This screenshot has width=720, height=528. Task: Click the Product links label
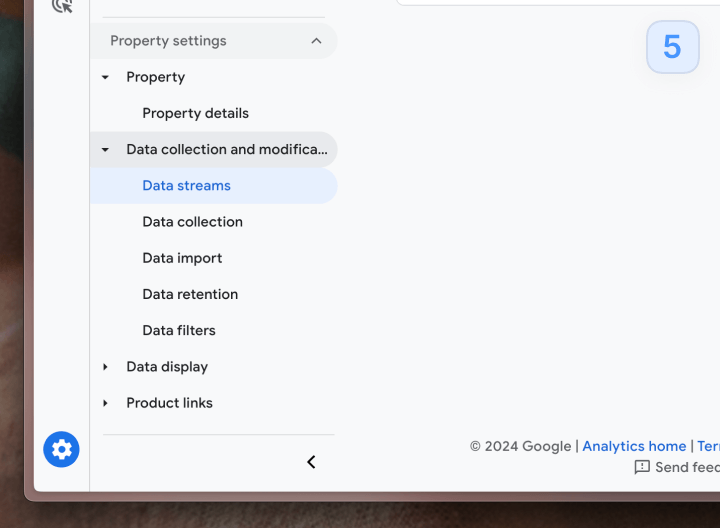[x=169, y=403]
